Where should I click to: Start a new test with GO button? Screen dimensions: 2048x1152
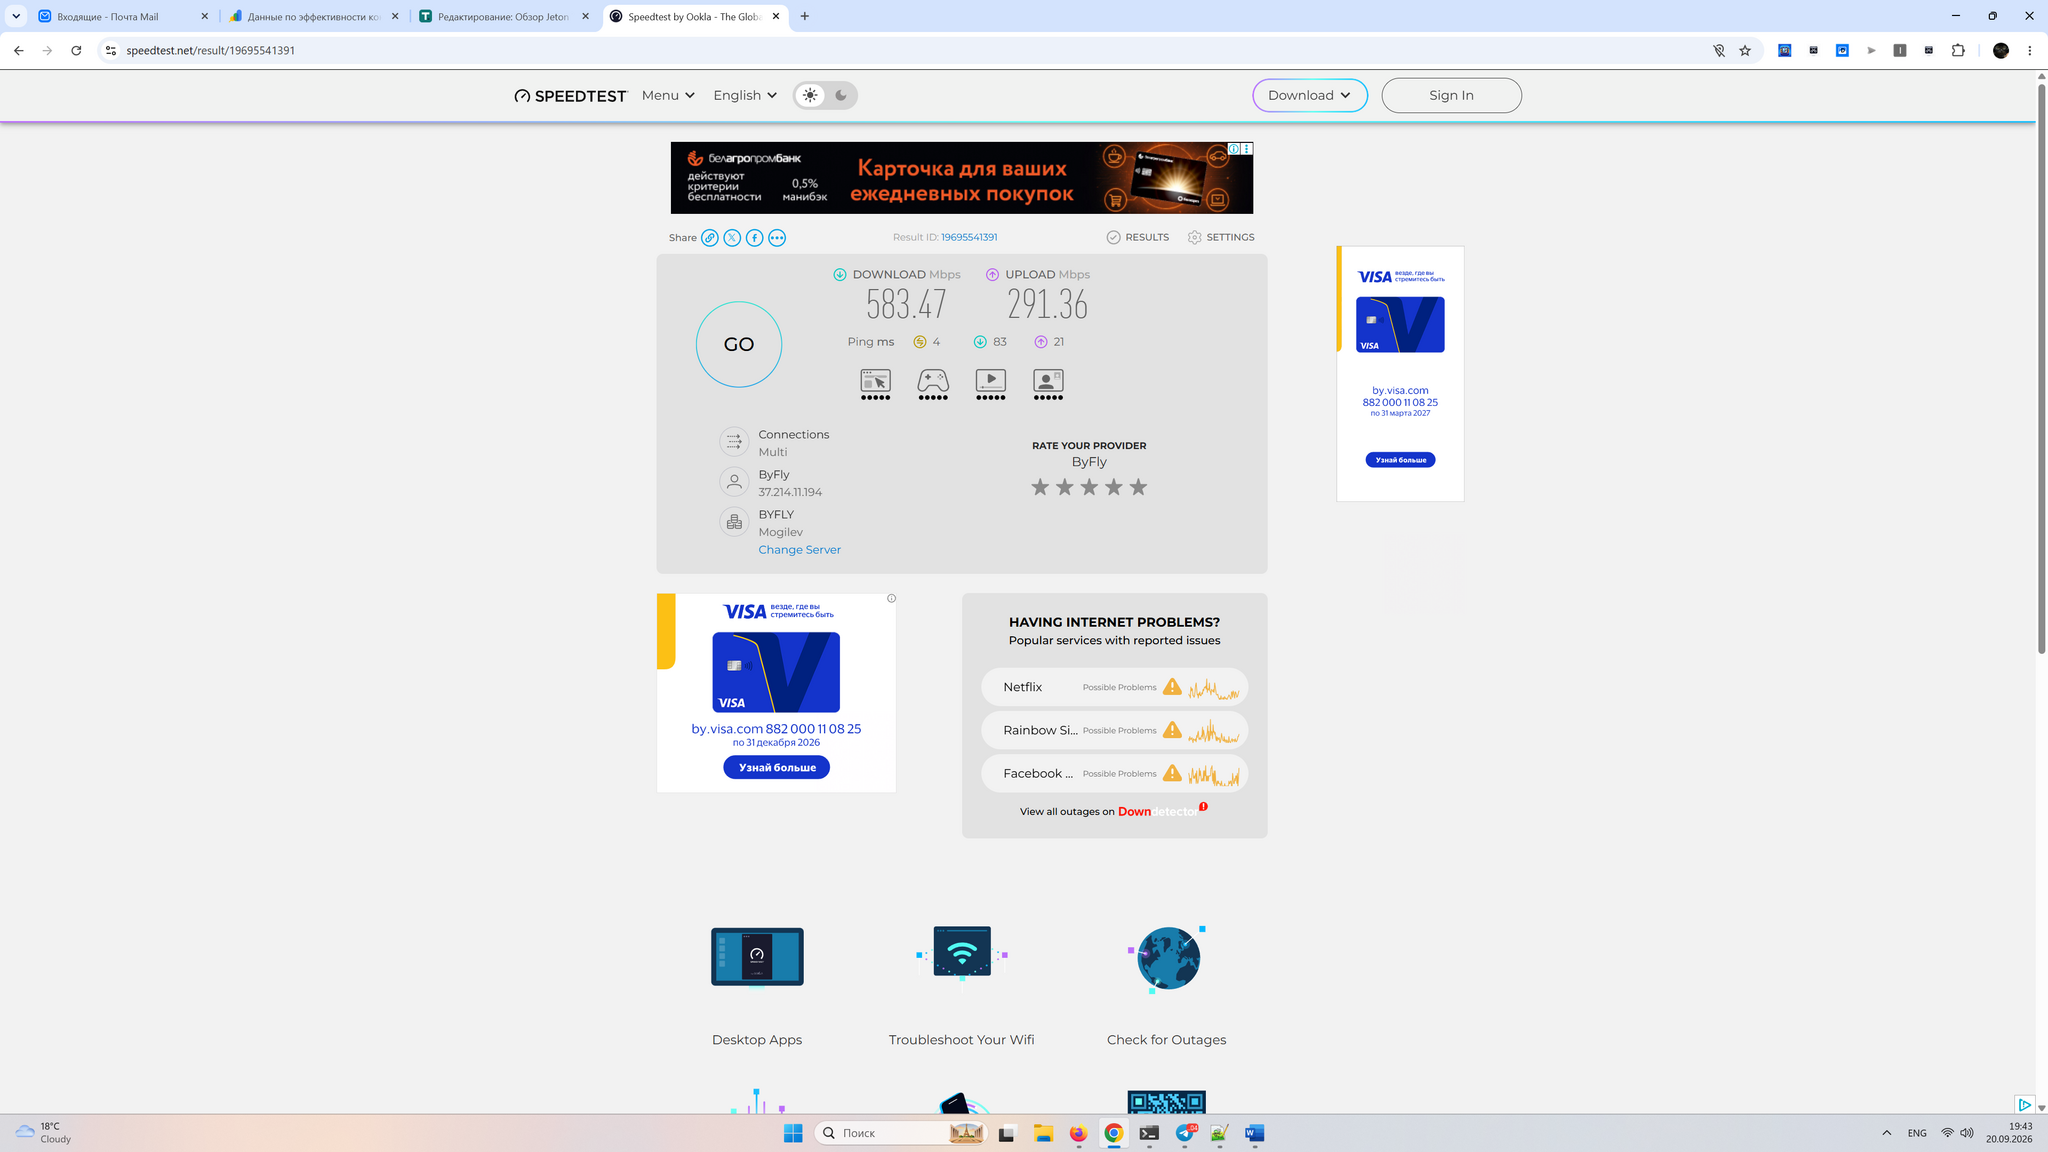(739, 344)
